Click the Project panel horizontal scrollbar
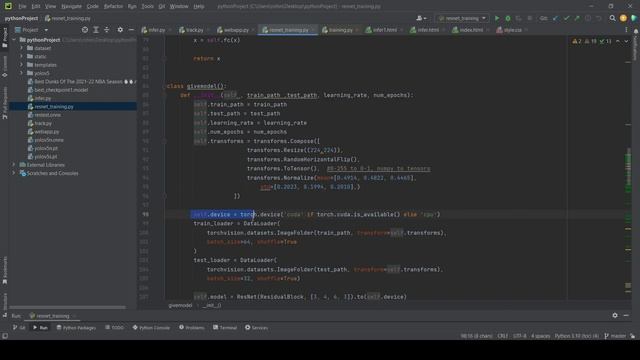Screen dimensions: 640x360 coord(68,307)
